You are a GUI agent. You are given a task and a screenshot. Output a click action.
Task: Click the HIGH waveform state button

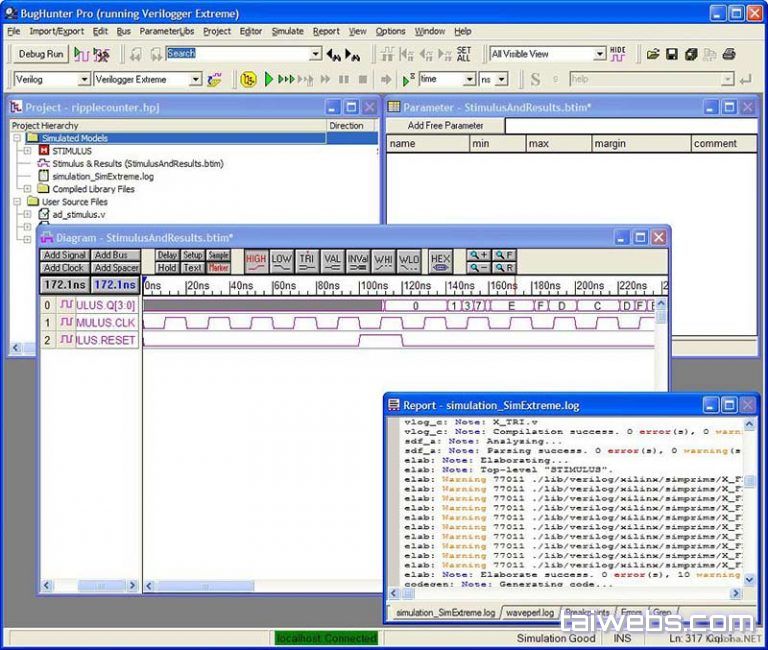point(256,261)
